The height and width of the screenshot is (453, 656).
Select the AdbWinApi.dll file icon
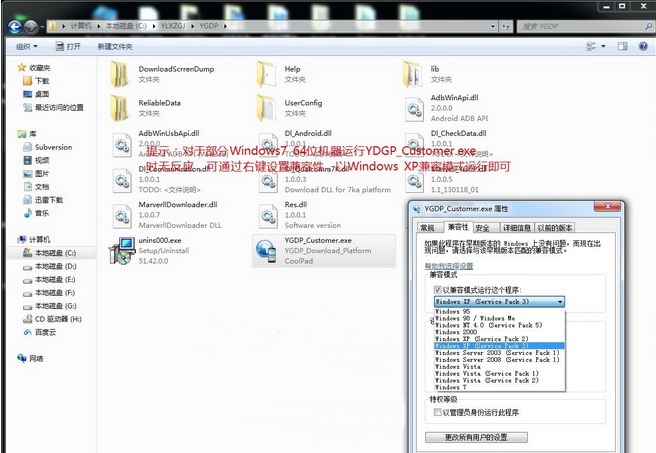tap(414, 109)
